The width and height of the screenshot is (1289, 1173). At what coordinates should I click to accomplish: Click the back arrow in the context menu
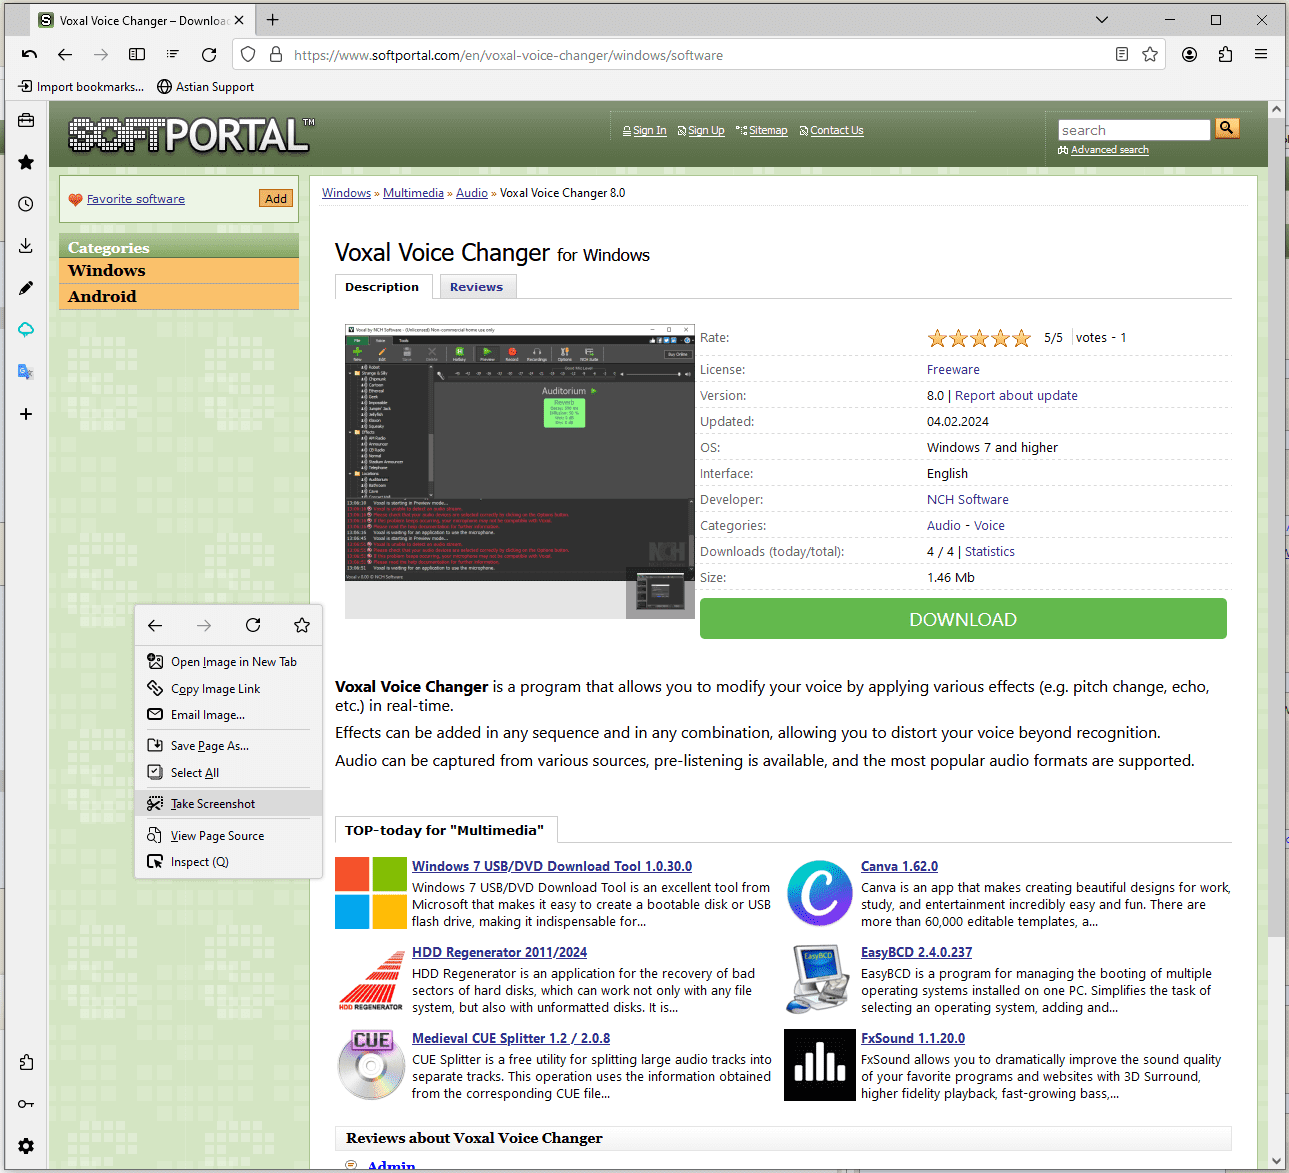(x=155, y=625)
